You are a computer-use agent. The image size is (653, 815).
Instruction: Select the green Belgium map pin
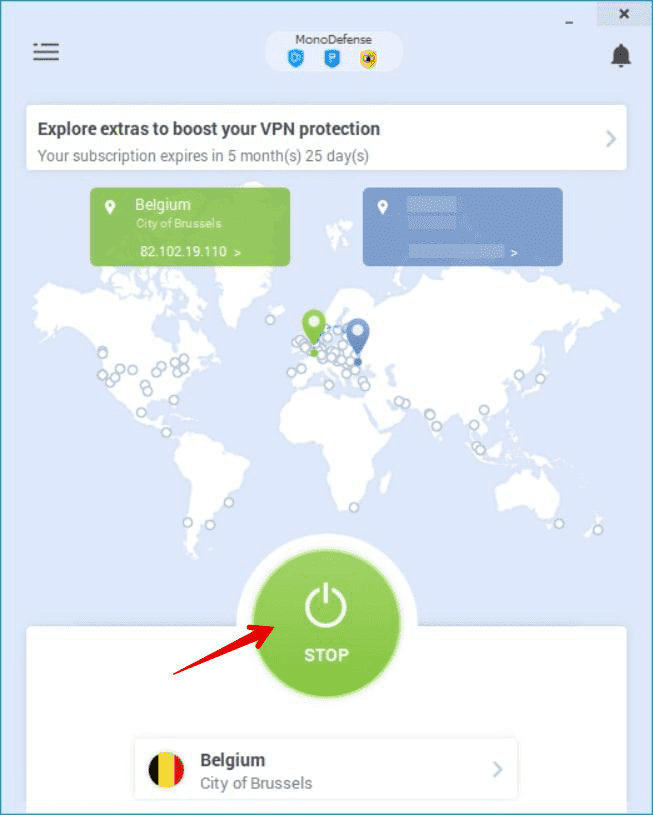click(x=314, y=328)
